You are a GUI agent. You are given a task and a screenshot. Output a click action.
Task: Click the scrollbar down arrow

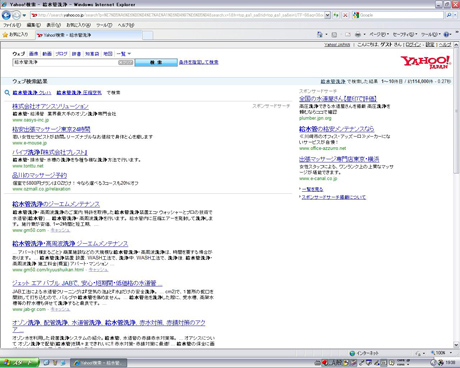[456, 345]
